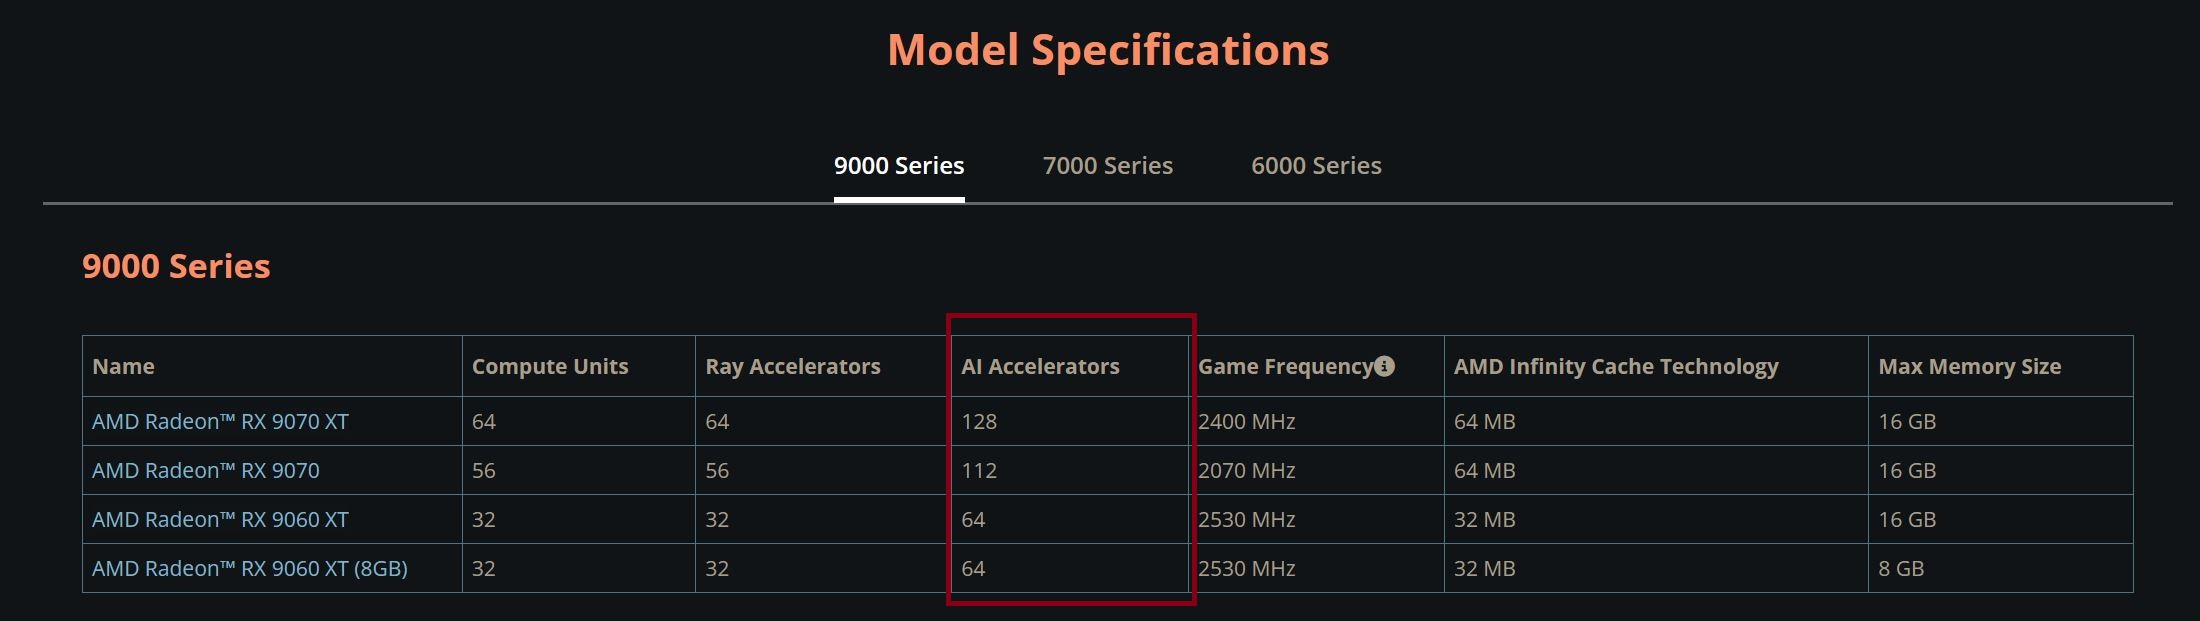Click the Game Frequency column header text
Screen dimensions: 2200x621
point(1285,367)
